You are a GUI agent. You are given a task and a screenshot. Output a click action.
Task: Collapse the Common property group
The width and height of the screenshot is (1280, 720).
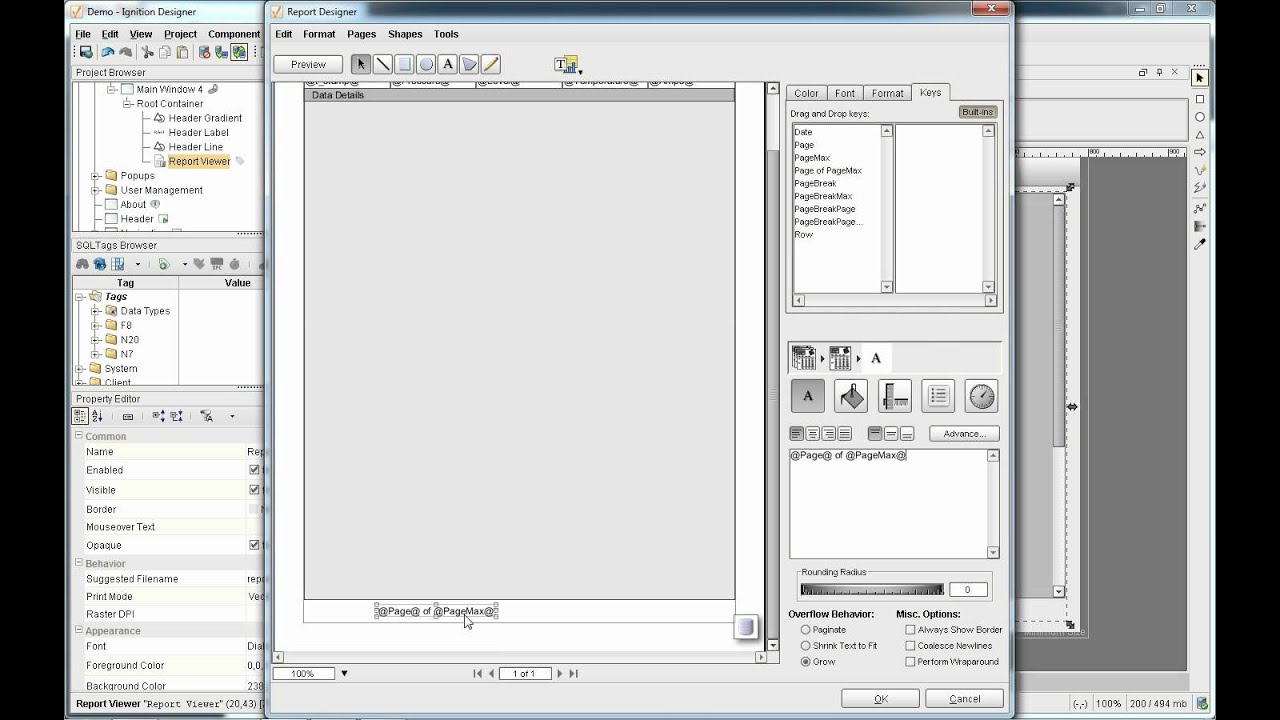79,436
